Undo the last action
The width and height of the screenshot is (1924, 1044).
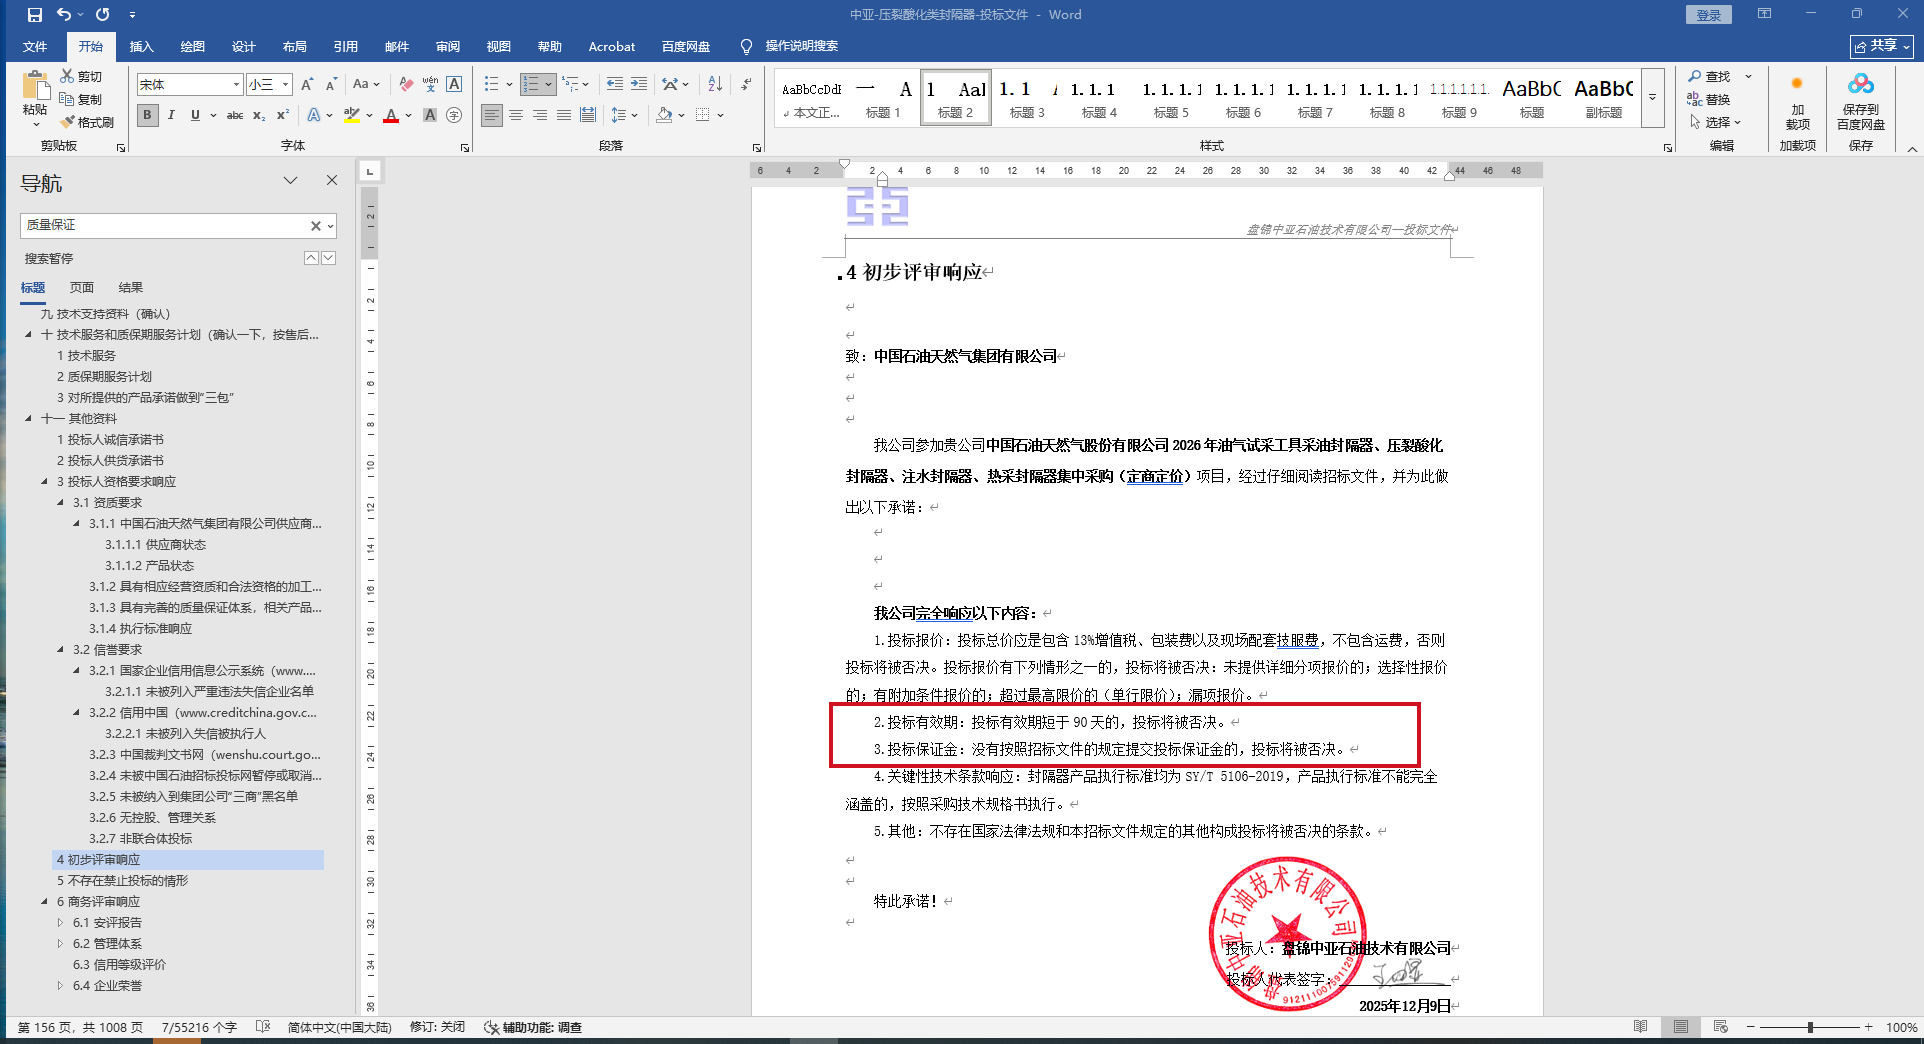click(64, 15)
